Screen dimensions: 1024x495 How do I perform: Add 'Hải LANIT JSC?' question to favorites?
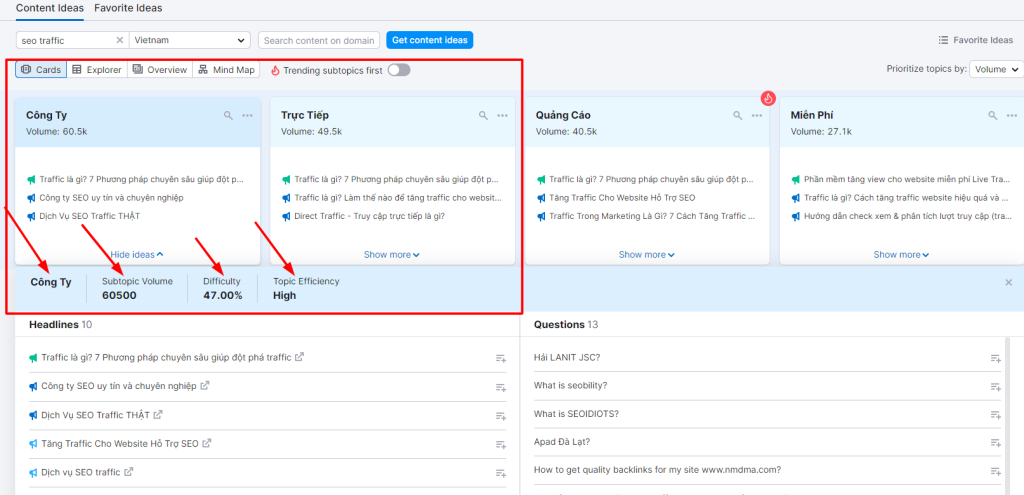pos(995,358)
